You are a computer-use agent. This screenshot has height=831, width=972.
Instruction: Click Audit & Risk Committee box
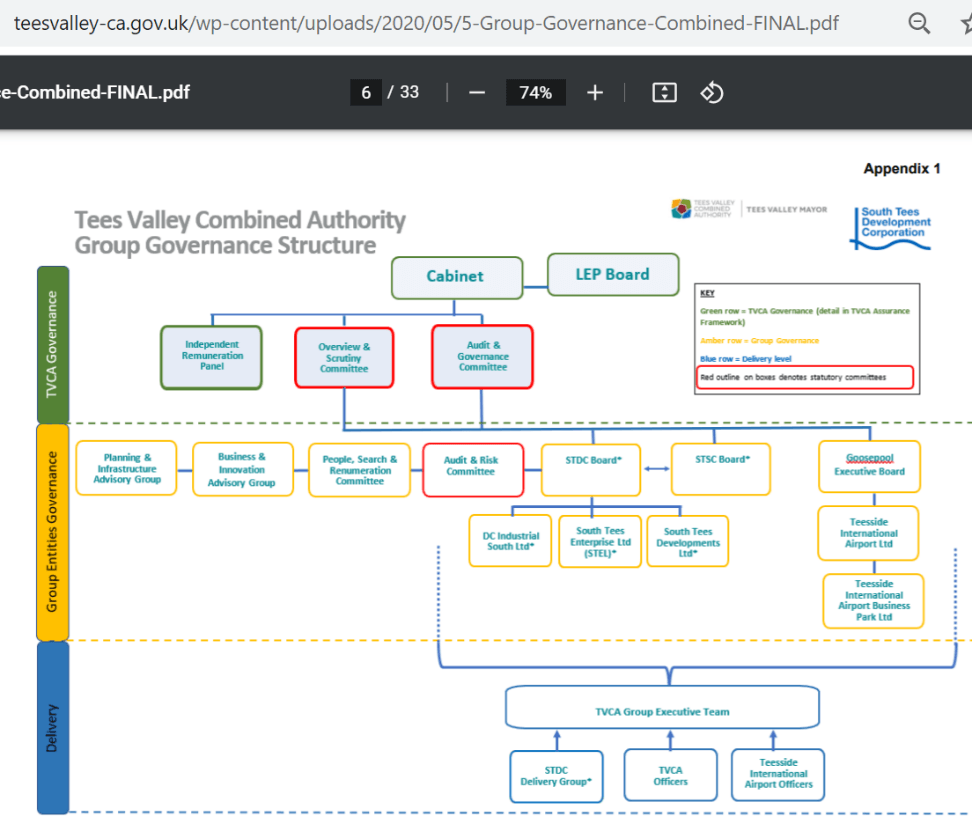(473, 470)
